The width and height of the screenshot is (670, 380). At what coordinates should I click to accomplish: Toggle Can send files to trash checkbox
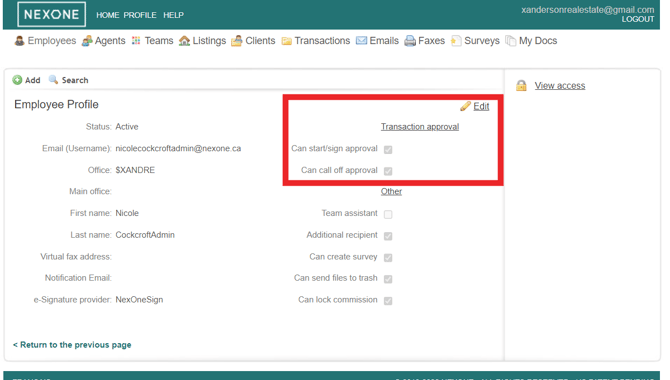(x=388, y=279)
